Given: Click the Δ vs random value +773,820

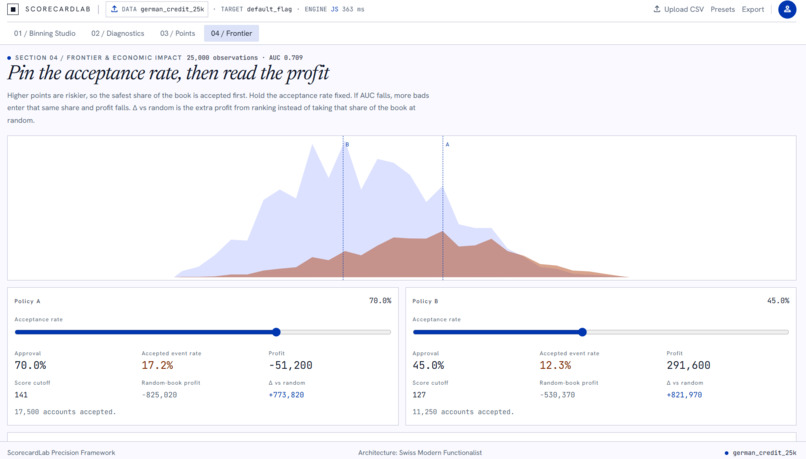Looking at the screenshot, I should [286, 395].
